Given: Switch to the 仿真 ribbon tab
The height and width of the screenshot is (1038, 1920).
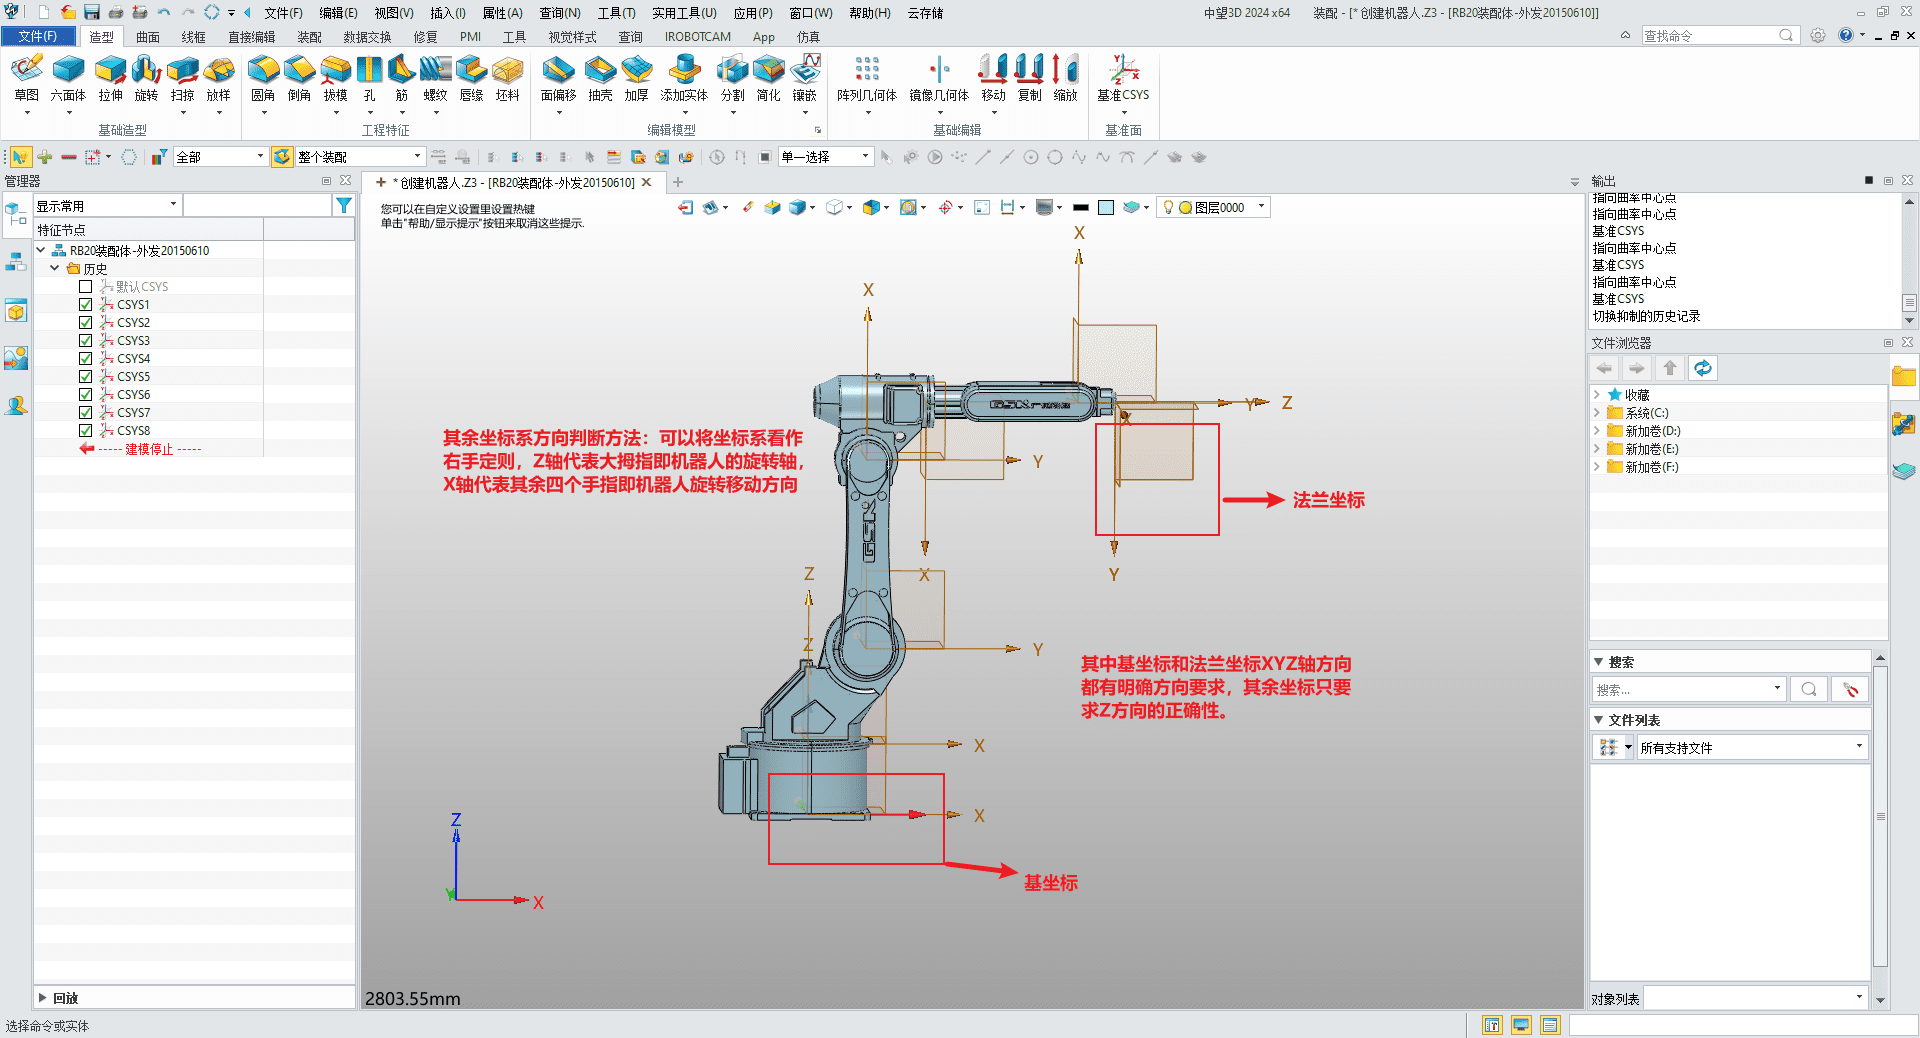Looking at the screenshot, I should click(x=808, y=37).
